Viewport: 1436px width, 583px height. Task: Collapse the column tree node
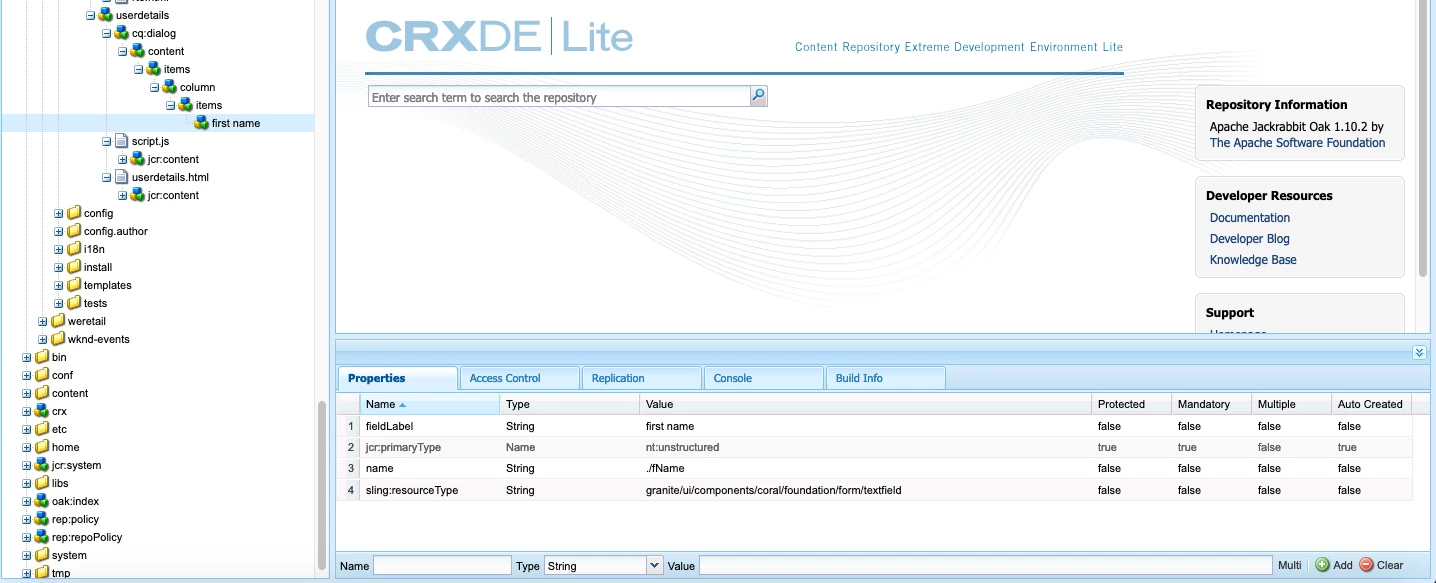[x=155, y=87]
